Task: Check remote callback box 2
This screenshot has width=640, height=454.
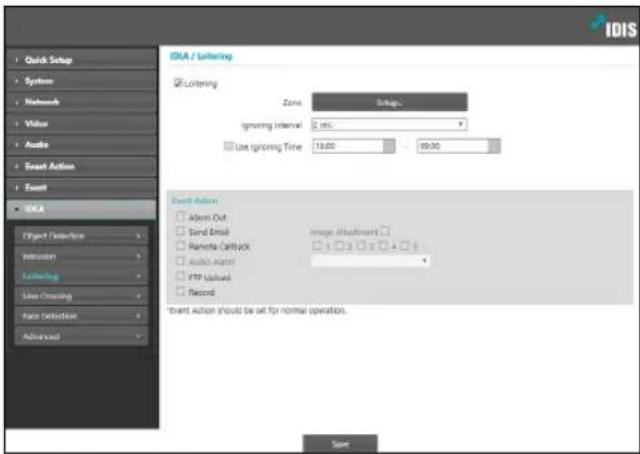Action: pyautogui.click(x=339, y=245)
